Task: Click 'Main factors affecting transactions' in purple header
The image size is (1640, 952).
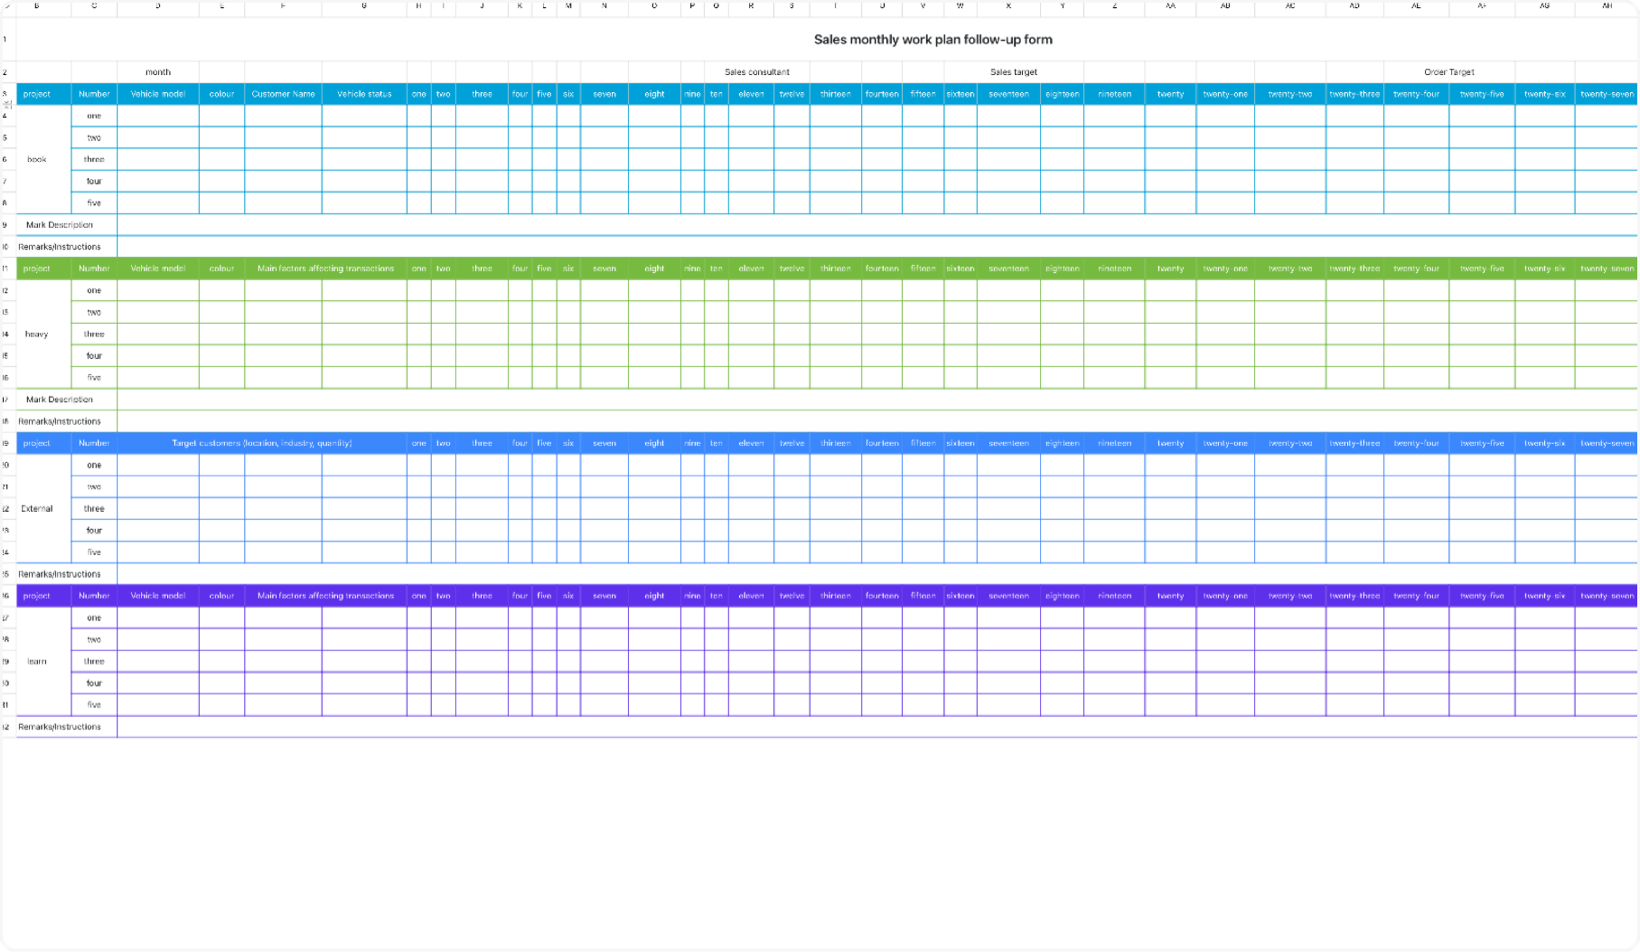Action: pyautogui.click(x=325, y=596)
